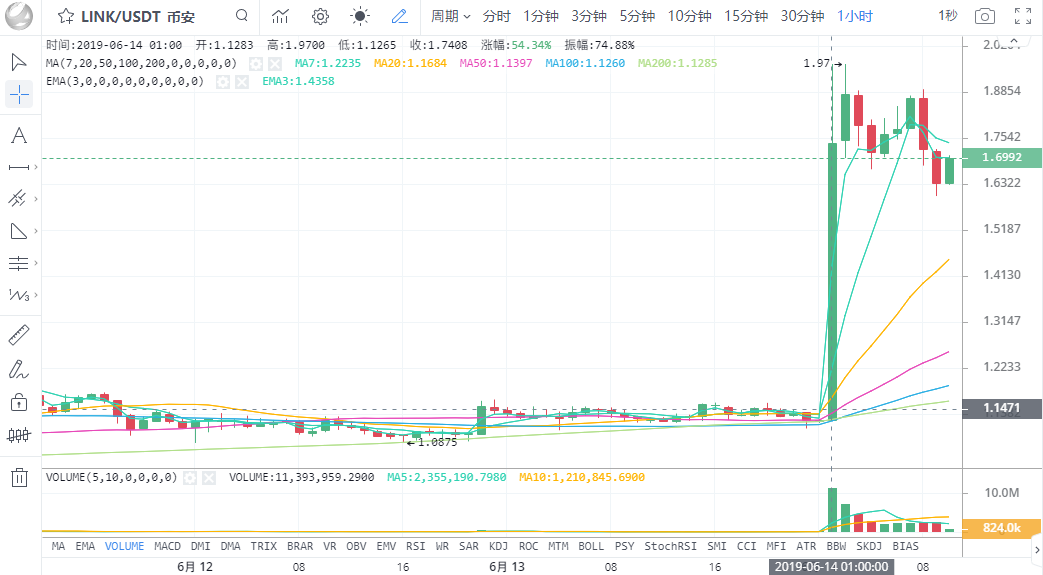
Task: Add the BOLL indicator
Action: [591, 546]
